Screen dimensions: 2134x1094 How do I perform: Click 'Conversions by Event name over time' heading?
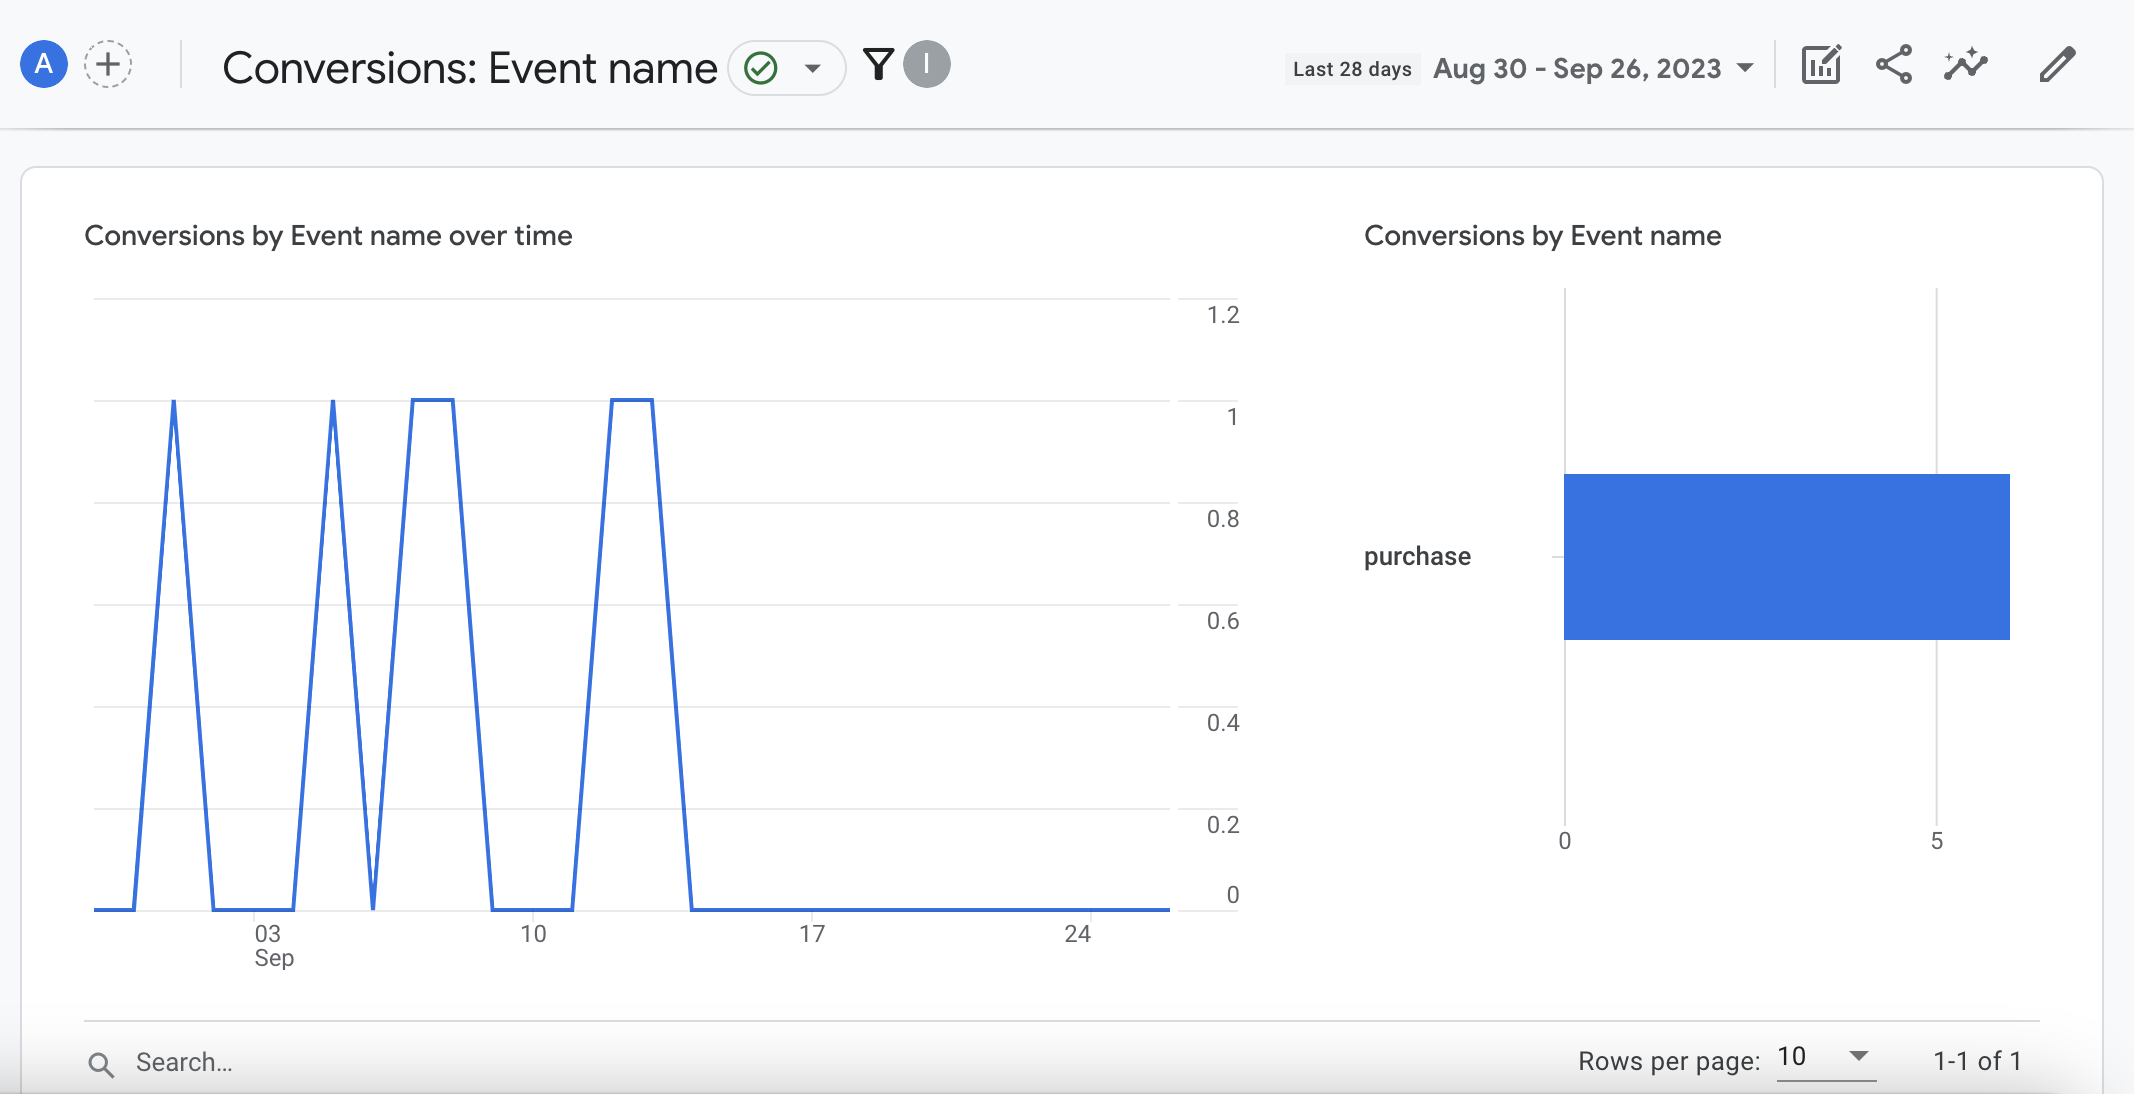pyautogui.click(x=328, y=236)
